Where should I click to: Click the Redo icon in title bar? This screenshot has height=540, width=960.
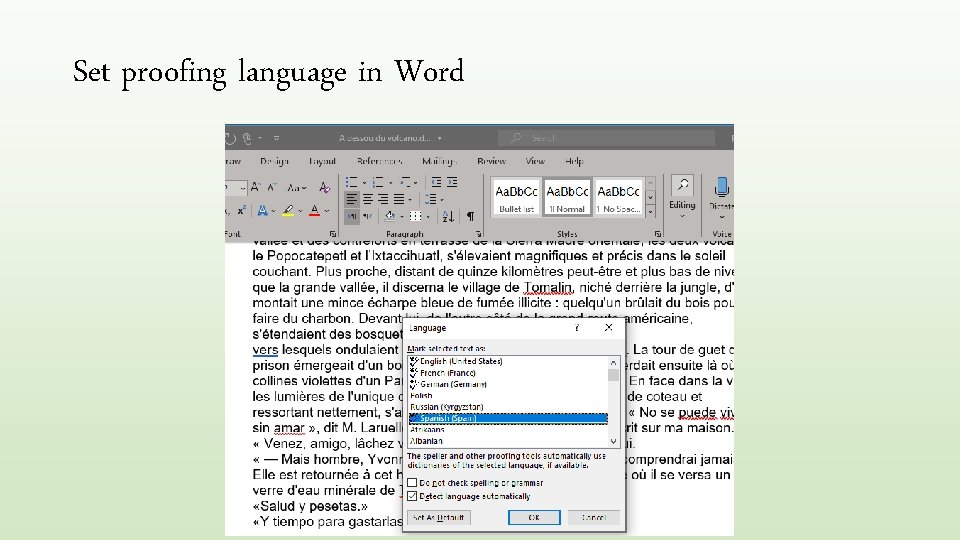coord(230,138)
